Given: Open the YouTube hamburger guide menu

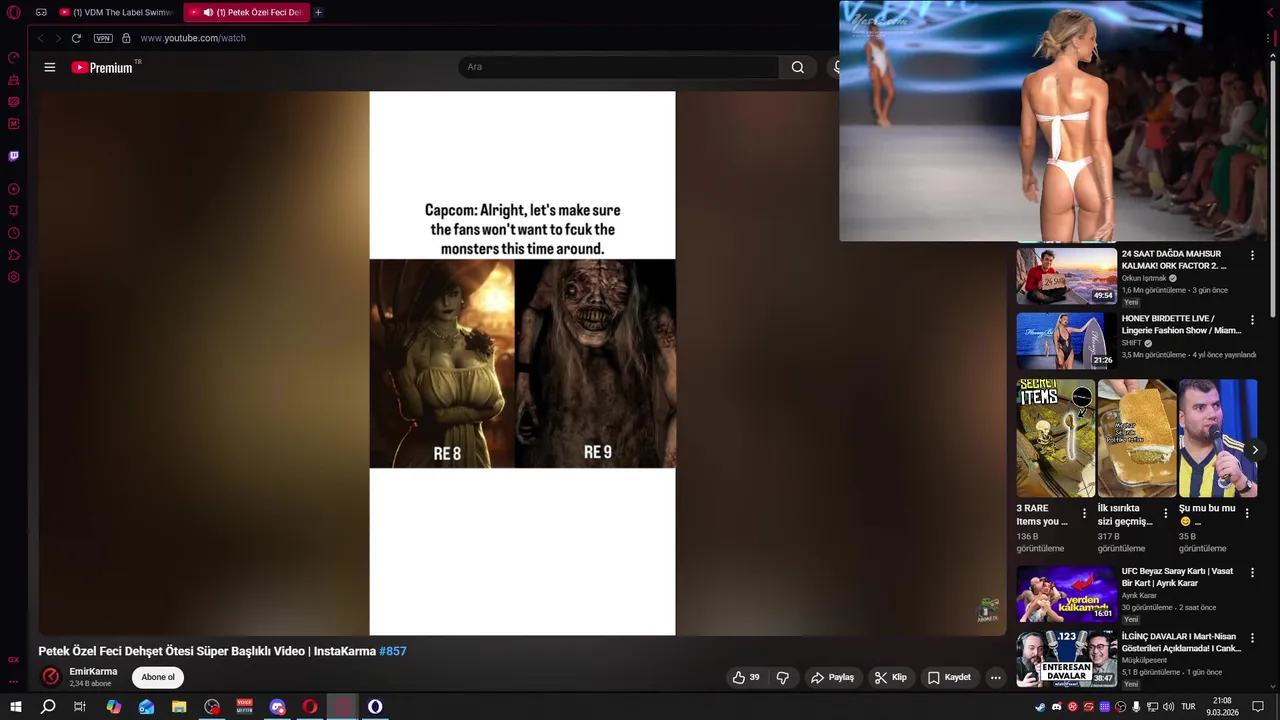Looking at the screenshot, I should pos(50,67).
